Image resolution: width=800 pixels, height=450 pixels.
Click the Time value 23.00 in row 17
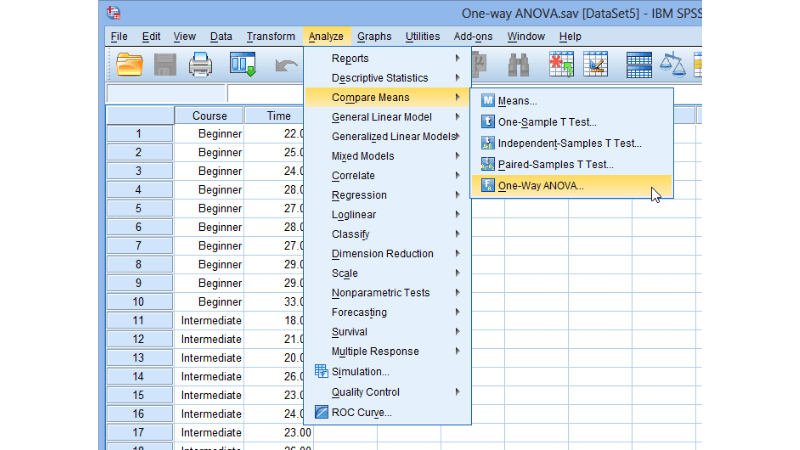279,433
